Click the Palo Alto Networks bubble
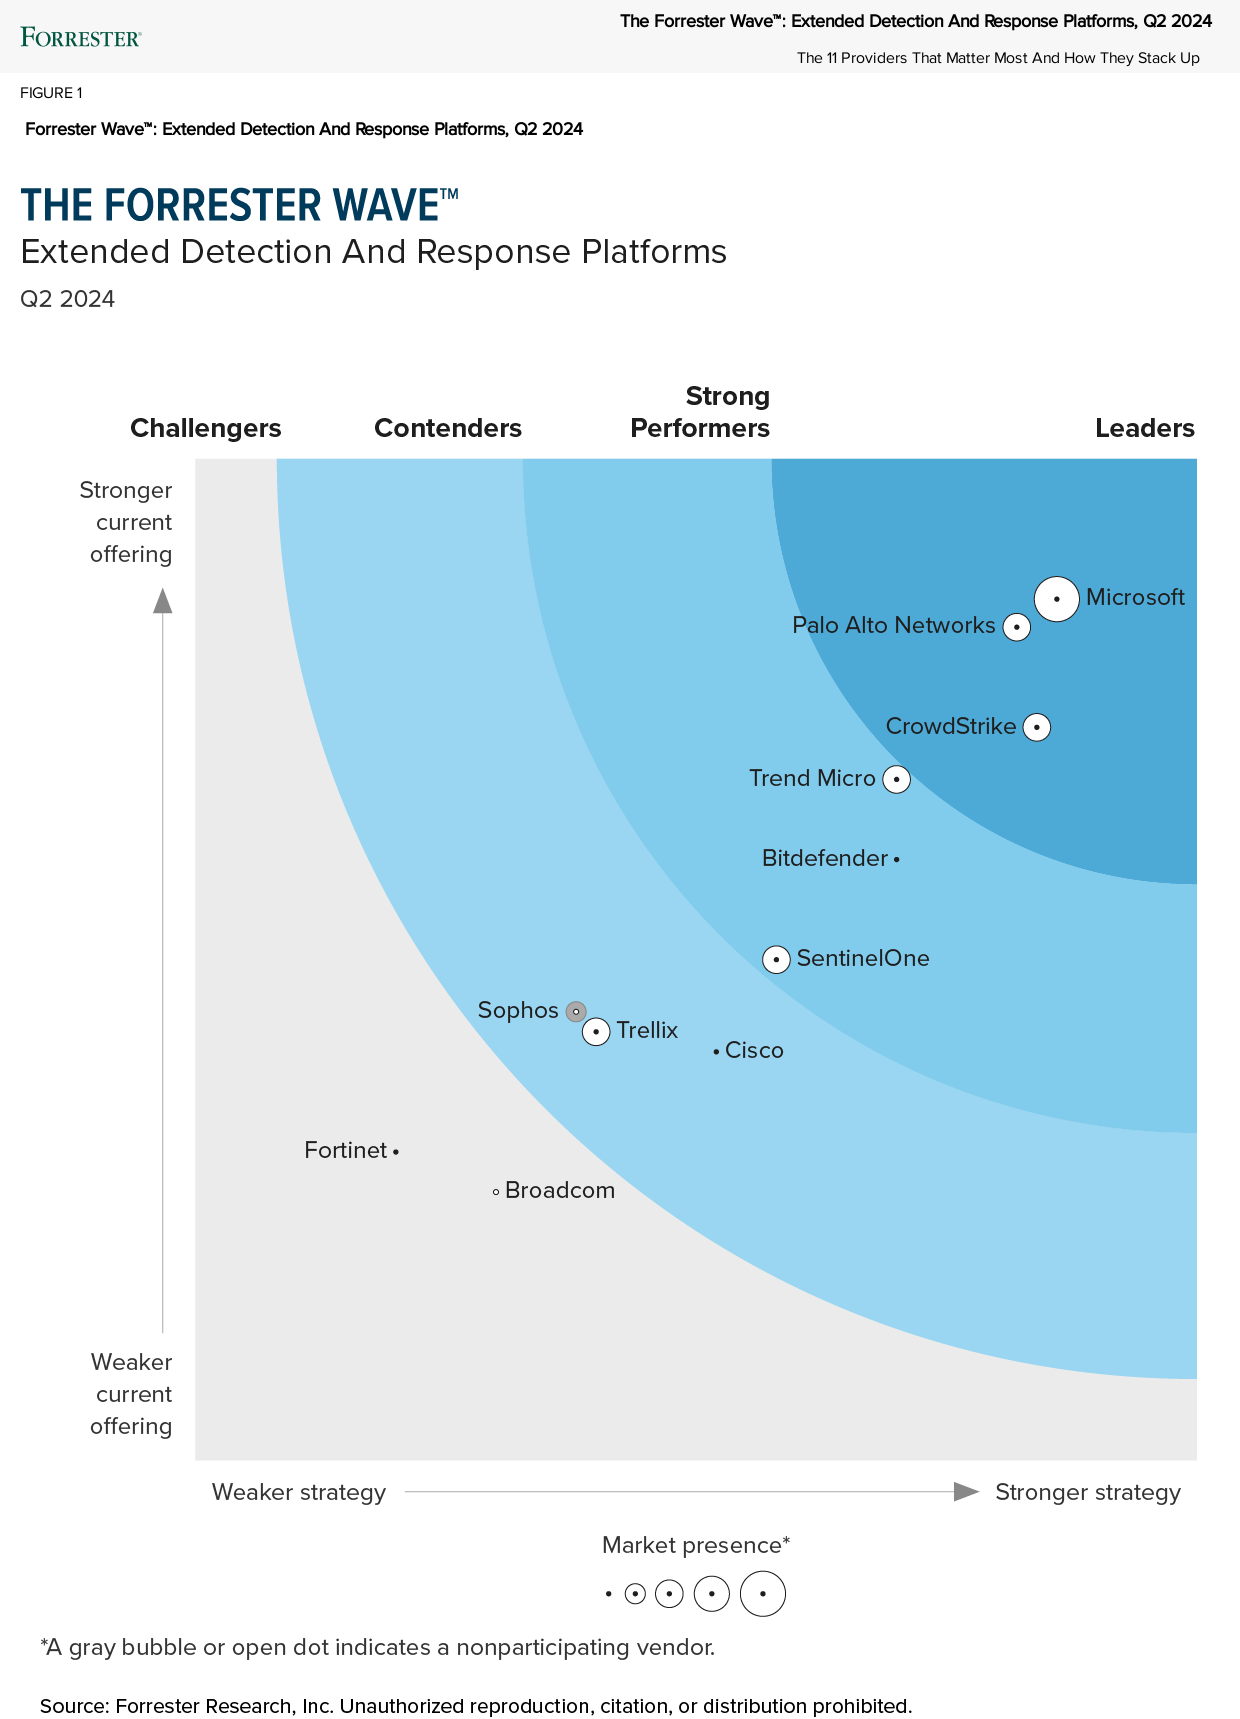 point(1016,627)
